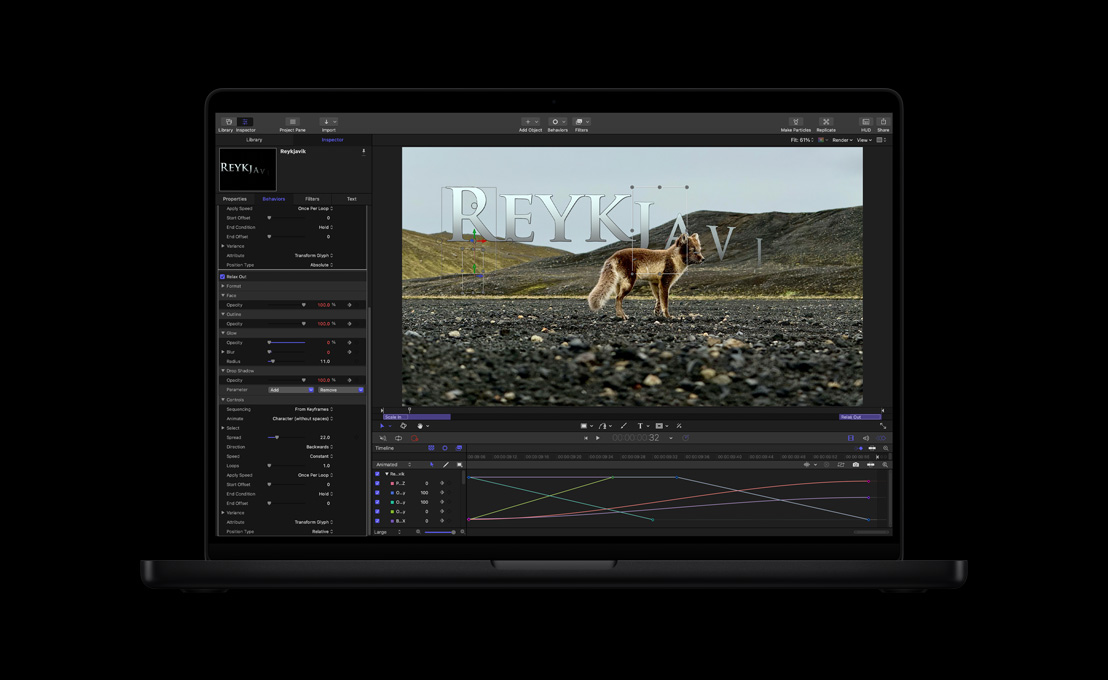Click the Remove parameter button
Viewport: 1108px width, 680px height.
point(340,390)
